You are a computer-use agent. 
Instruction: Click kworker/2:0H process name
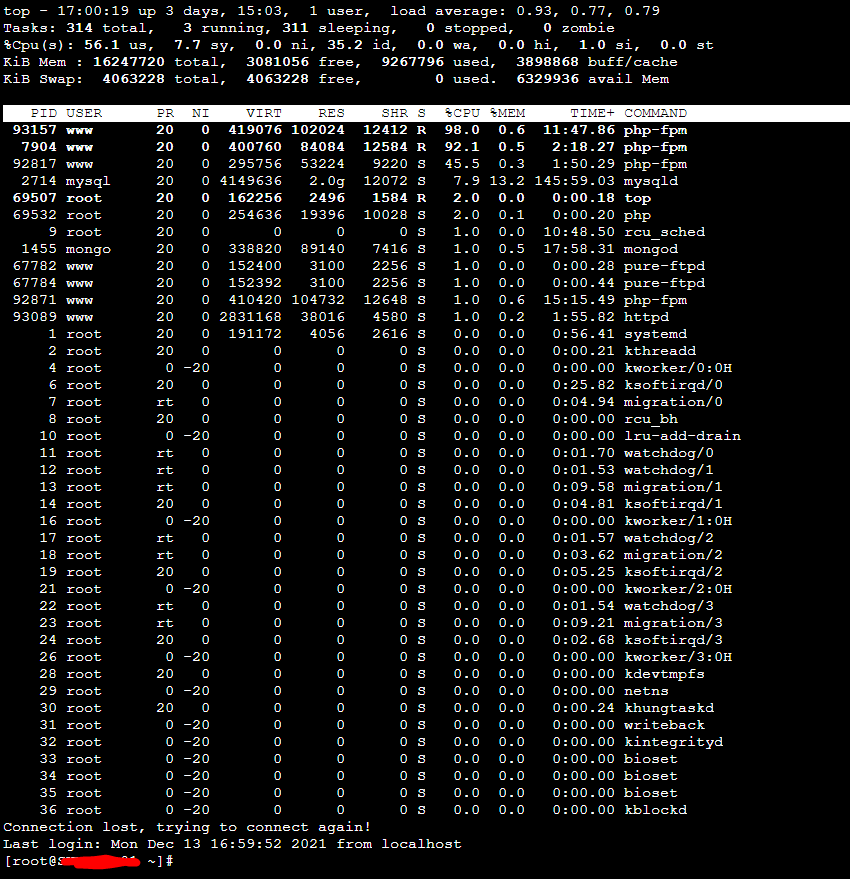(678, 589)
